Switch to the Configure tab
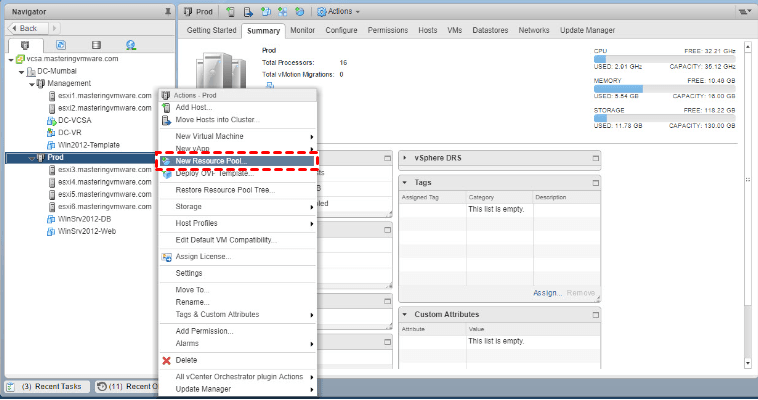 341,30
